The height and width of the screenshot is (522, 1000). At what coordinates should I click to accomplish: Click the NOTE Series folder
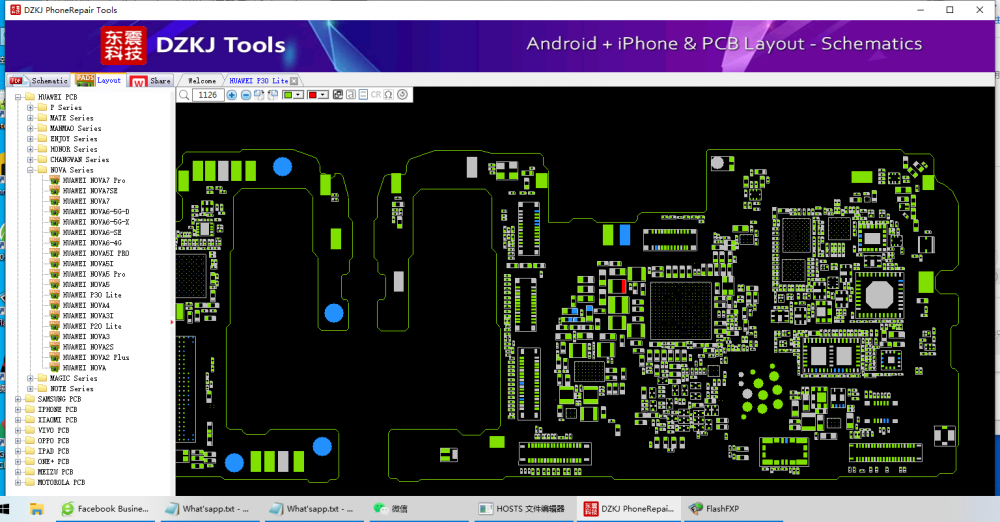tap(71, 389)
